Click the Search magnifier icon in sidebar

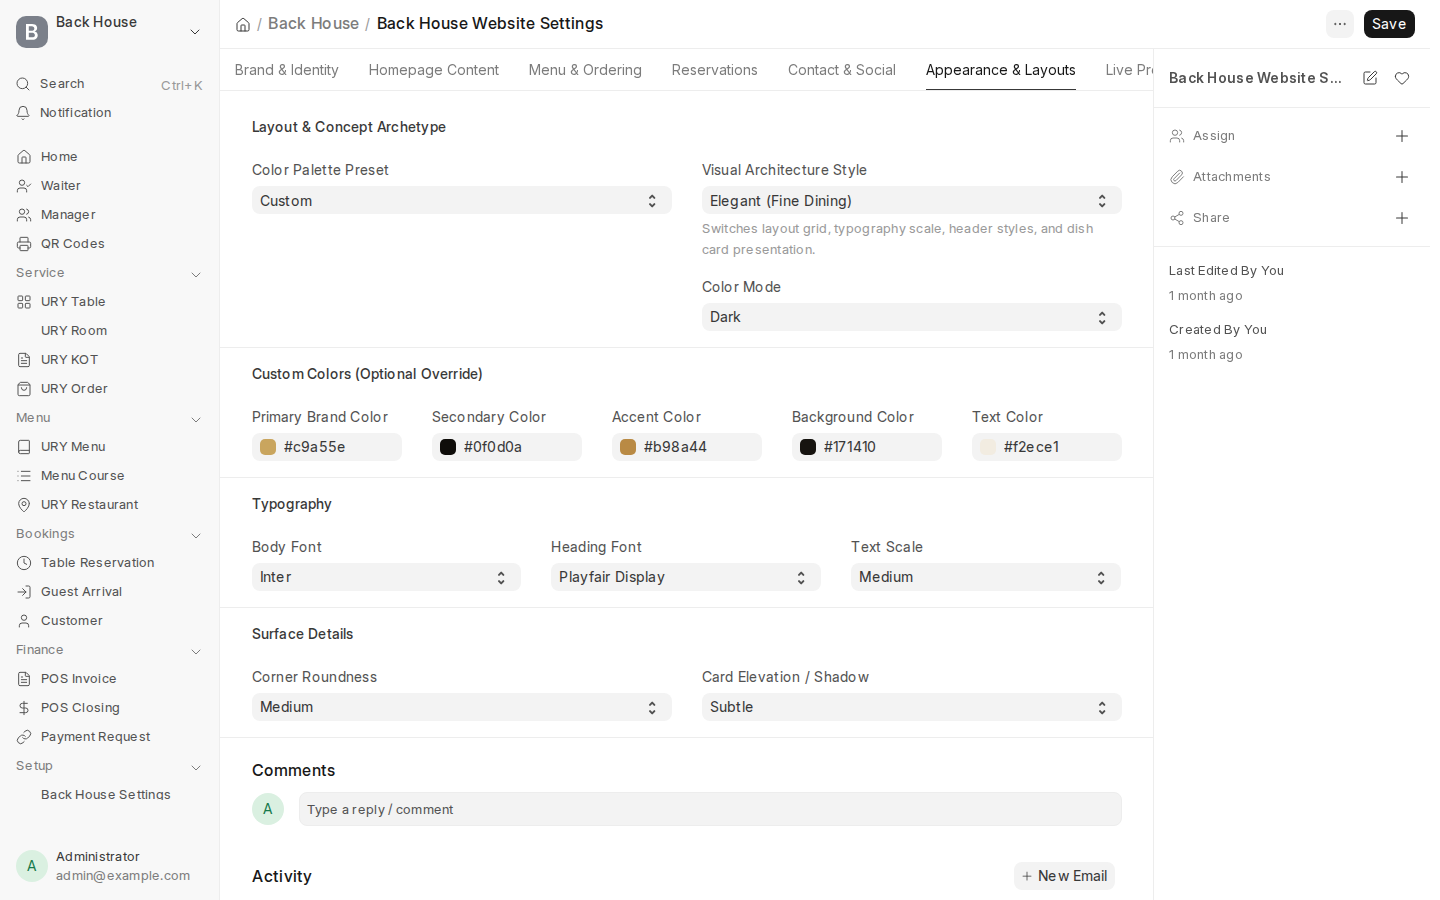click(23, 84)
